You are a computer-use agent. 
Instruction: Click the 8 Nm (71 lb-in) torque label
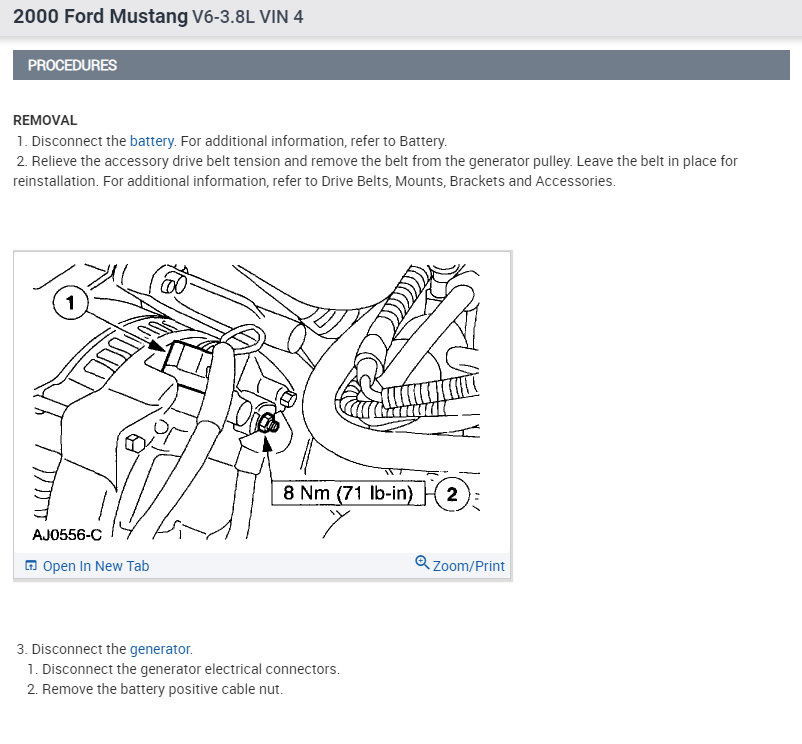[x=348, y=494]
